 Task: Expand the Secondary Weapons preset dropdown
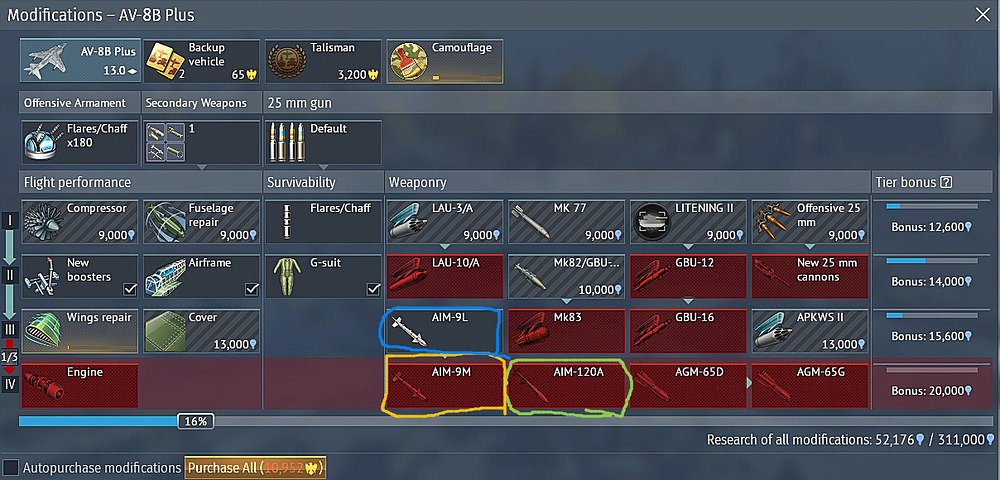[202, 168]
